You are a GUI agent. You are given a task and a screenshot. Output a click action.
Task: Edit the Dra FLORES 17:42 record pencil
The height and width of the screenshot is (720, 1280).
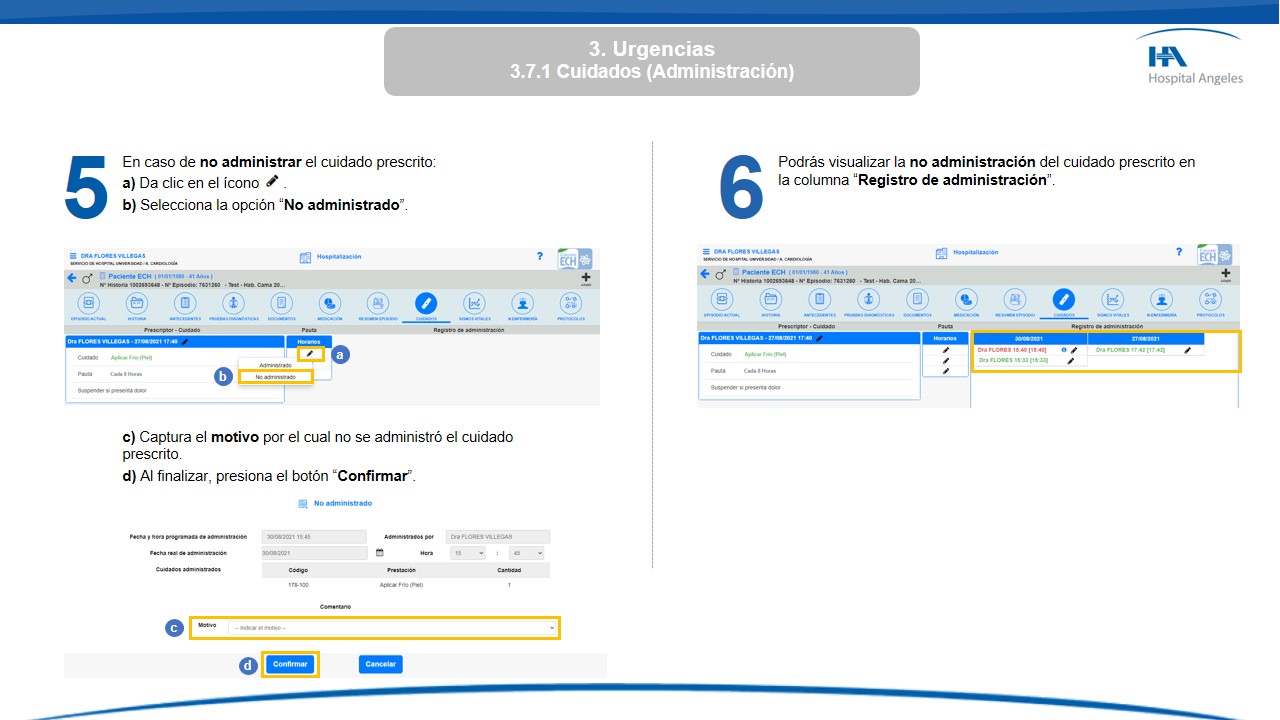tap(1187, 350)
